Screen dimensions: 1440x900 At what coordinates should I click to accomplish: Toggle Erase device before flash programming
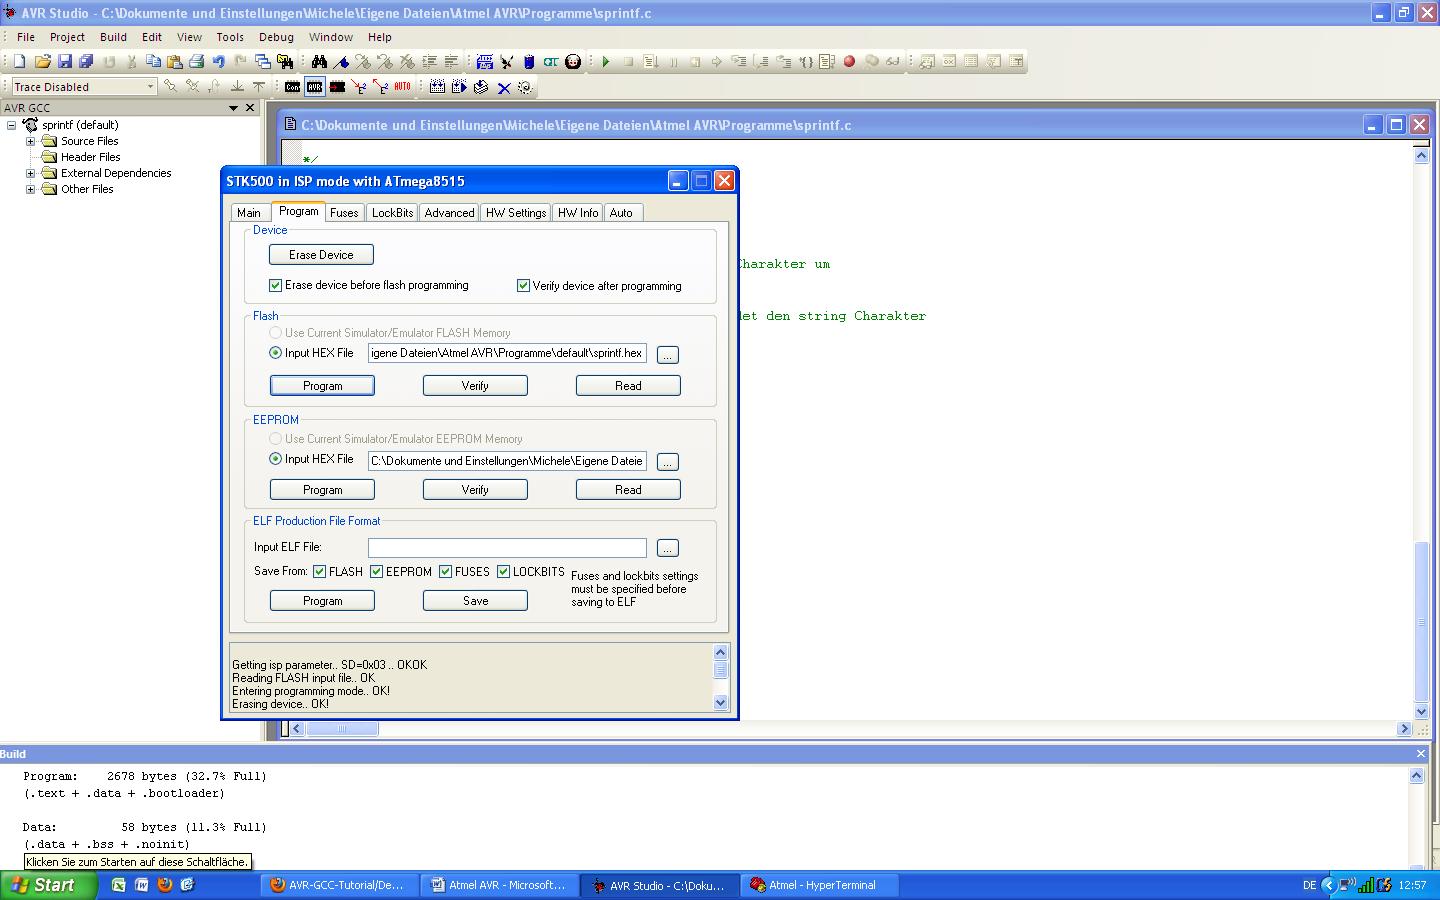(276, 285)
